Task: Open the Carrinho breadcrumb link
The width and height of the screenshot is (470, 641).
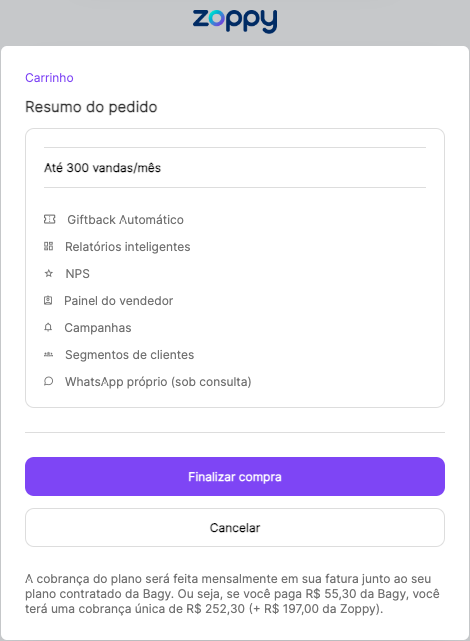Action: coord(49,78)
